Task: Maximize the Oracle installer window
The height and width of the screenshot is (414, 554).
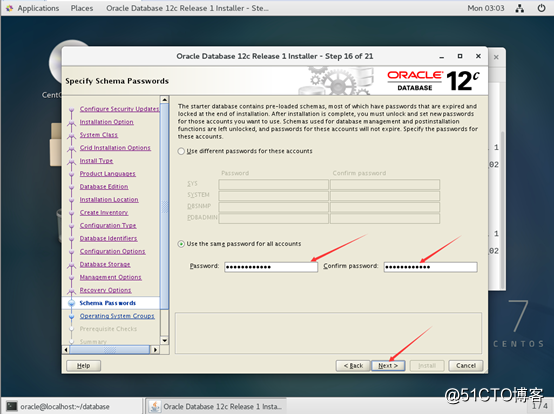Action: tap(460, 56)
